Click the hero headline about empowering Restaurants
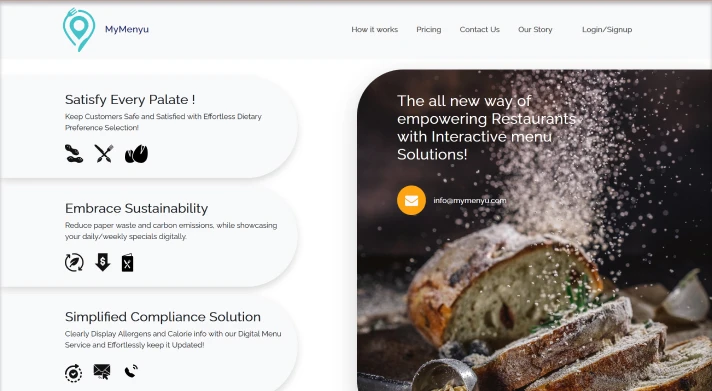 (487, 128)
